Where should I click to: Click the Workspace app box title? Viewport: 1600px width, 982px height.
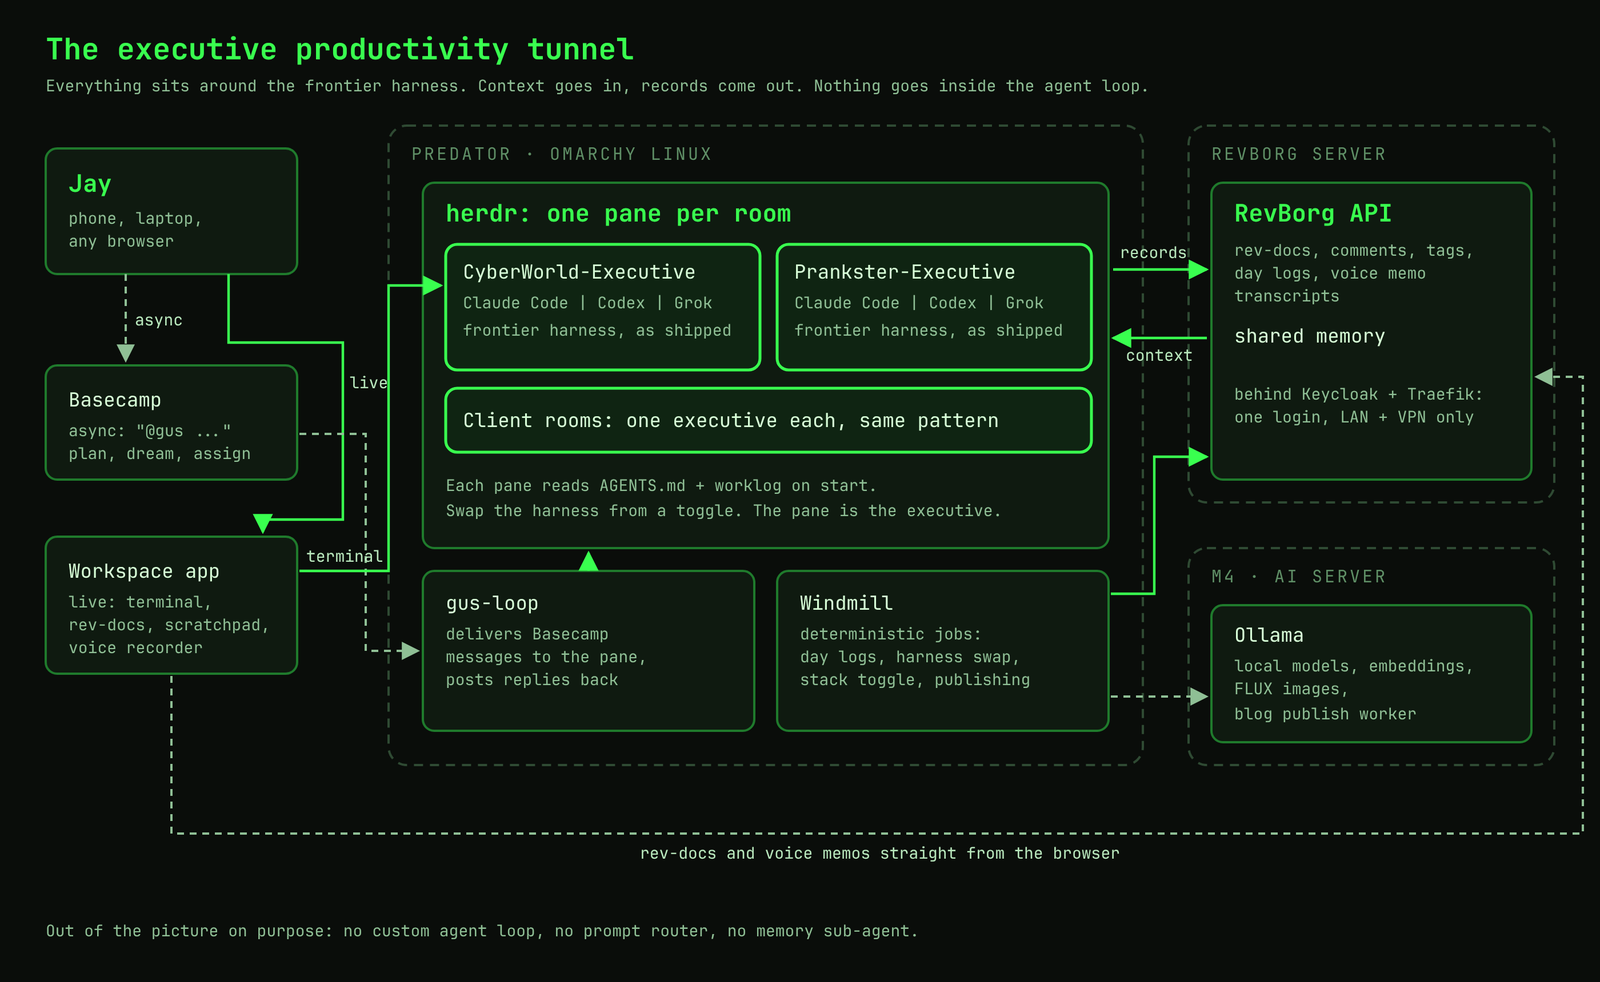point(144,571)
